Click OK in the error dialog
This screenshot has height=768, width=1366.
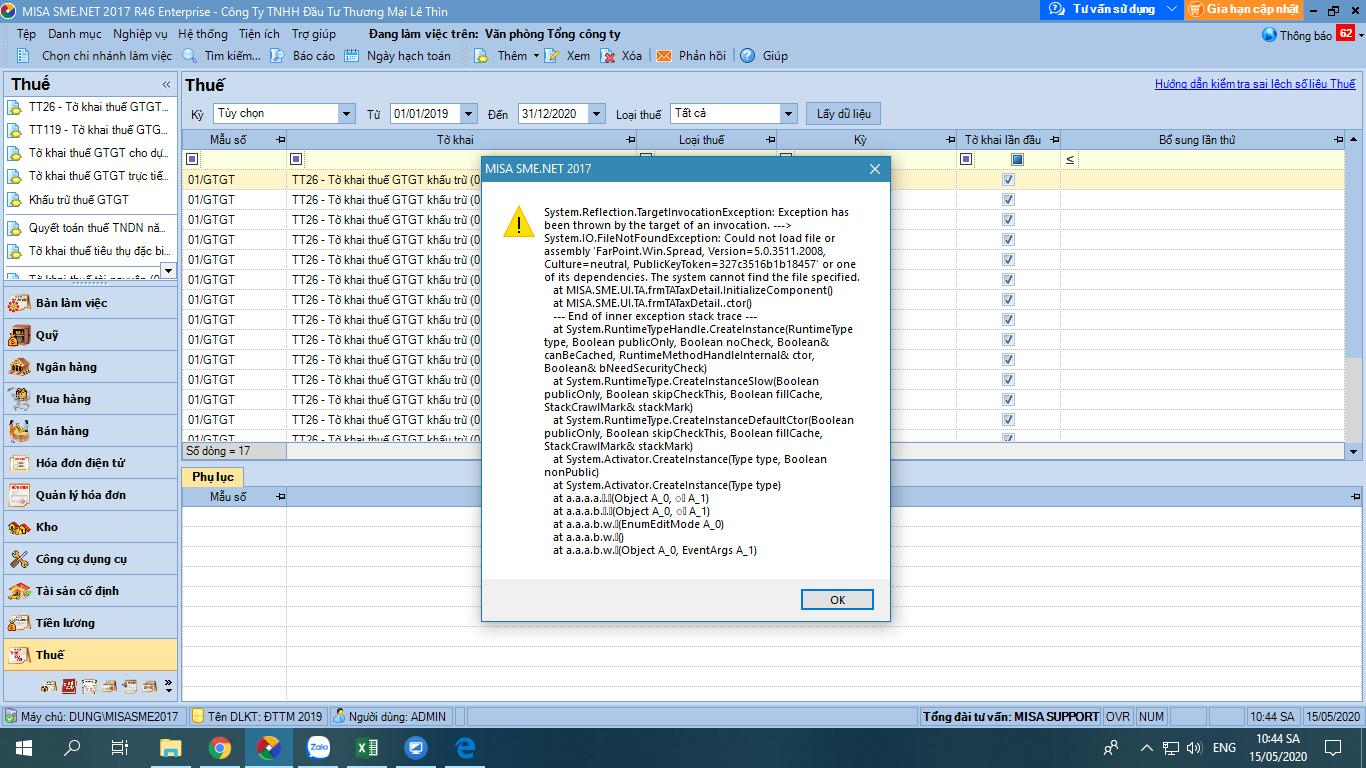[x=837, y=599]
